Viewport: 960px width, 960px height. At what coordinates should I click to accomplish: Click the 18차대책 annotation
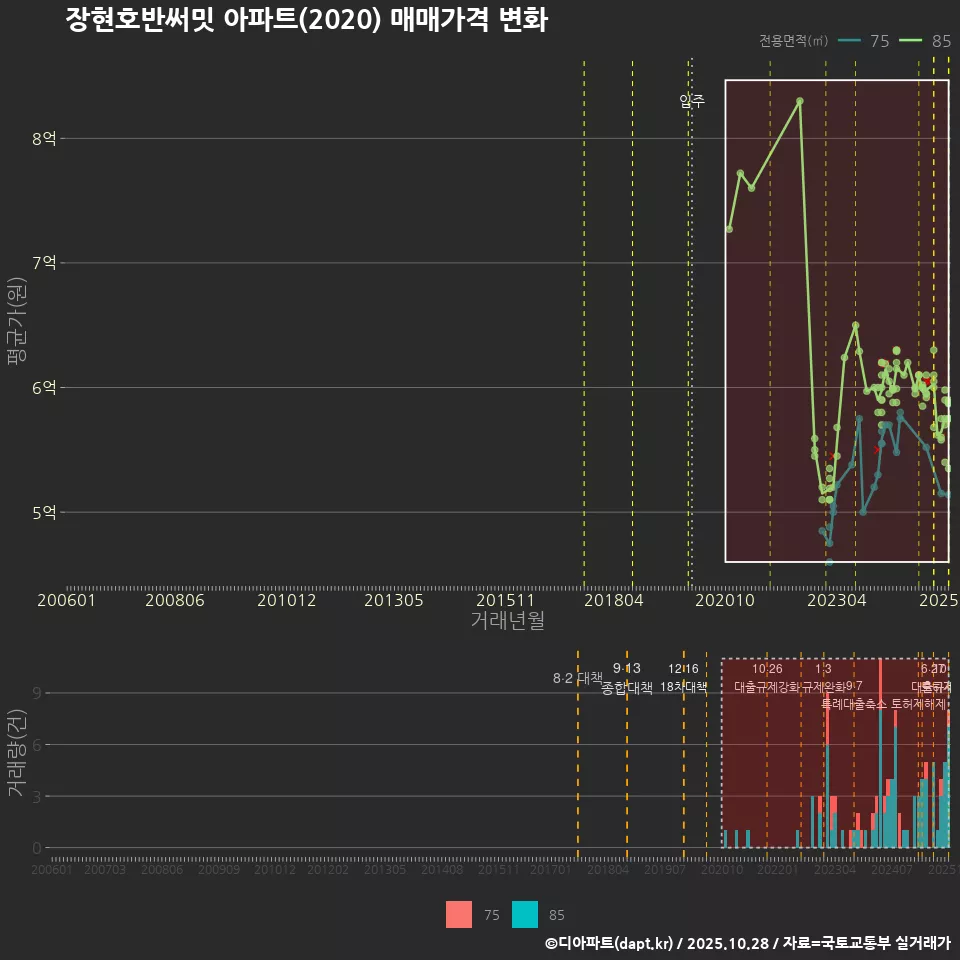pos(685,688)
